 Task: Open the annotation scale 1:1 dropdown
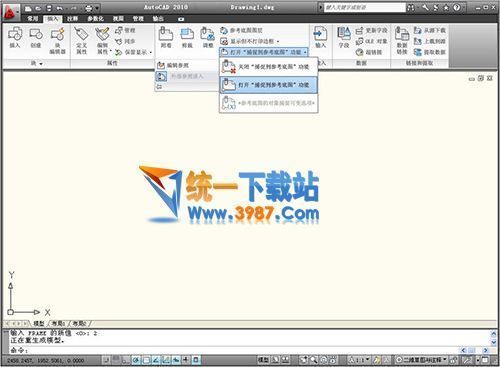[x=359, y=360]
